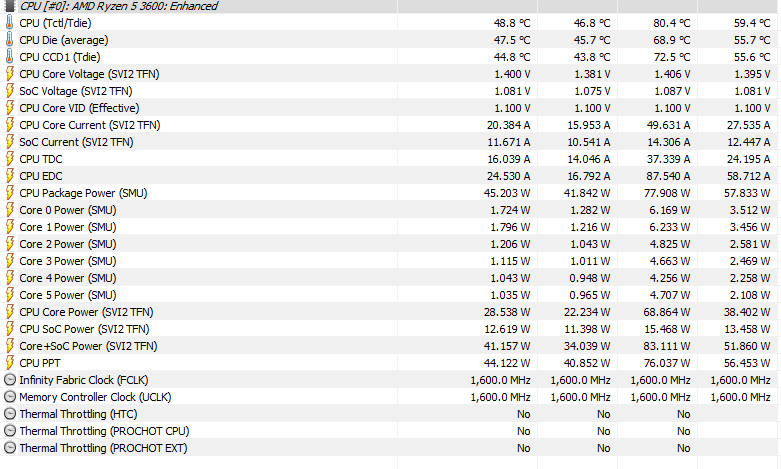Click the 56.453 W CPU PPT average

click(747, 362)
